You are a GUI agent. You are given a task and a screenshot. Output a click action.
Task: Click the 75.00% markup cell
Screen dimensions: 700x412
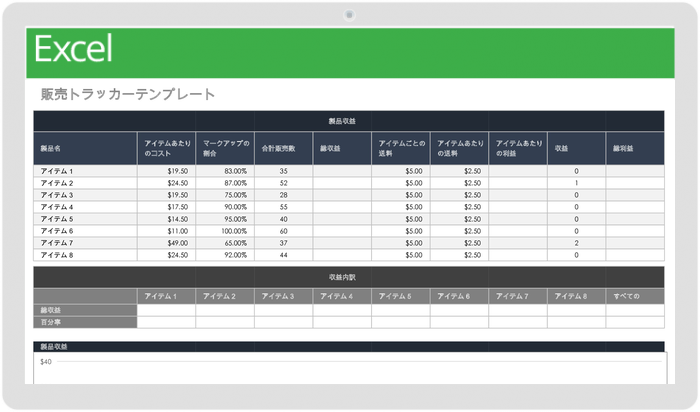pos(225,195)
